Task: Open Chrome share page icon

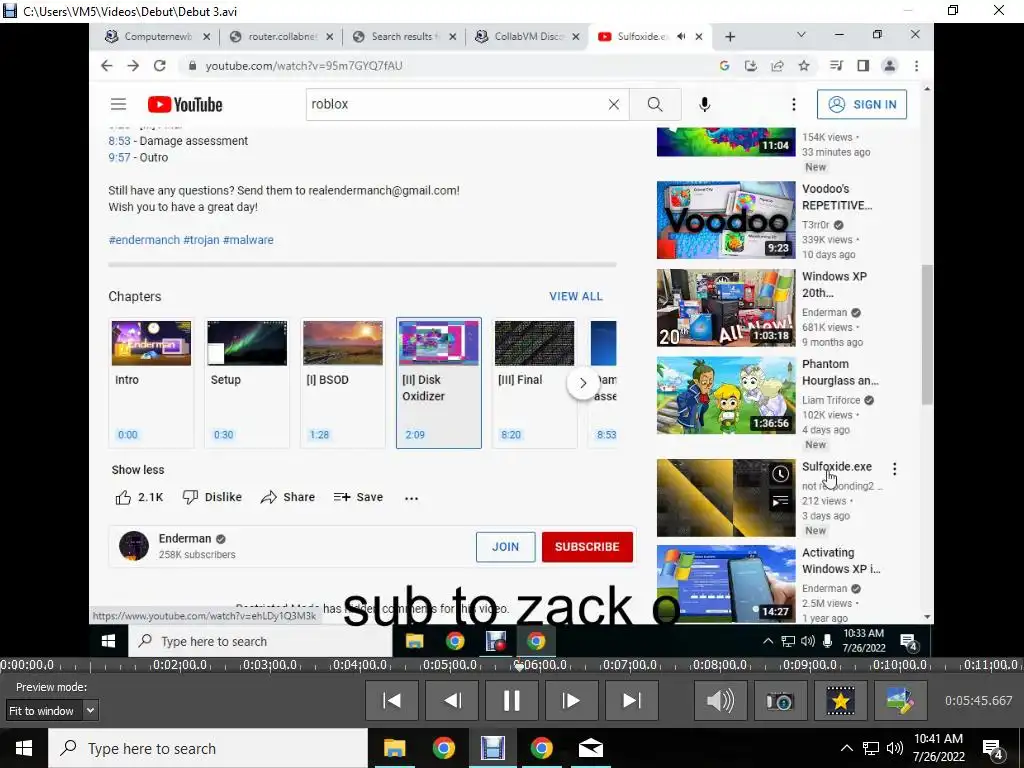Action: [x=777, y=65]
